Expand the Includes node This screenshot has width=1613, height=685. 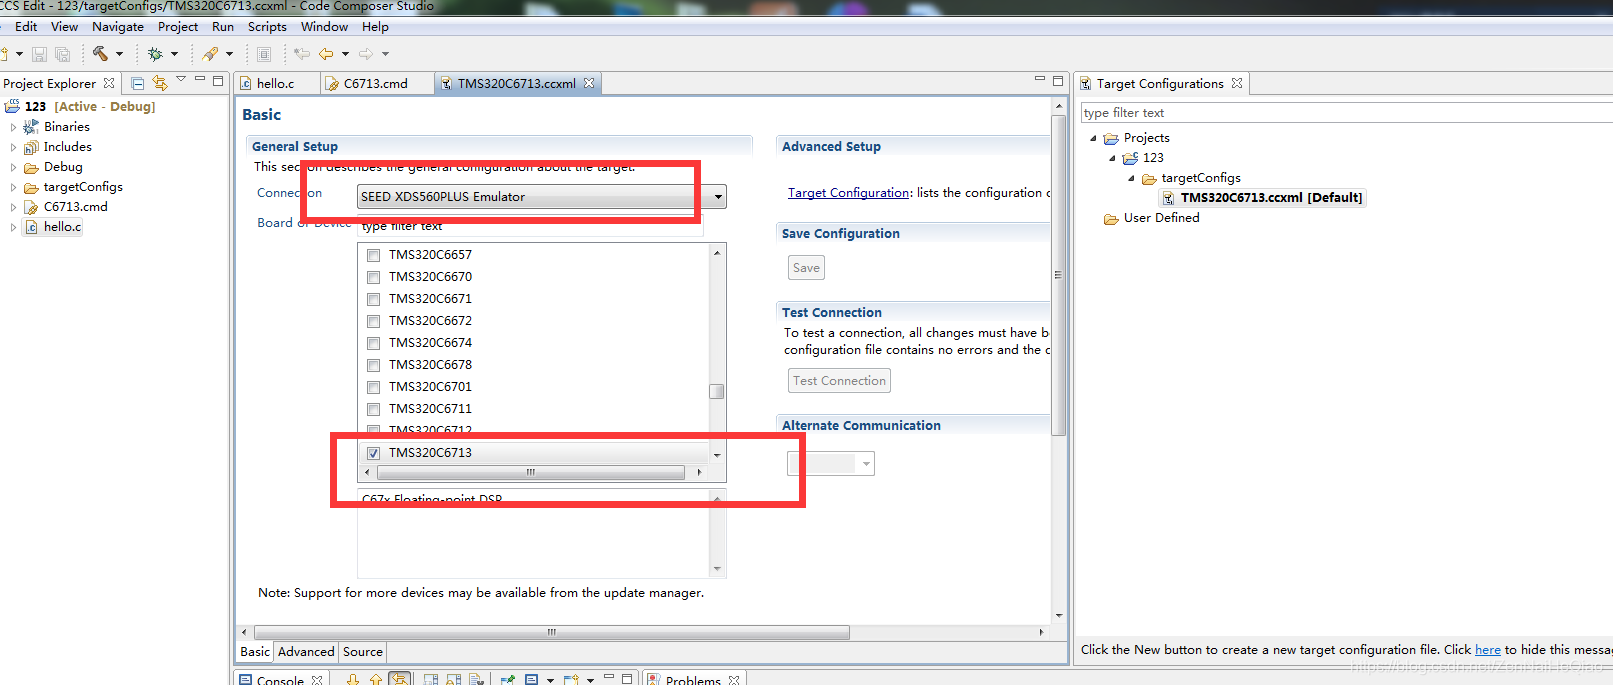pyautogui.click(x=13, y=147)
